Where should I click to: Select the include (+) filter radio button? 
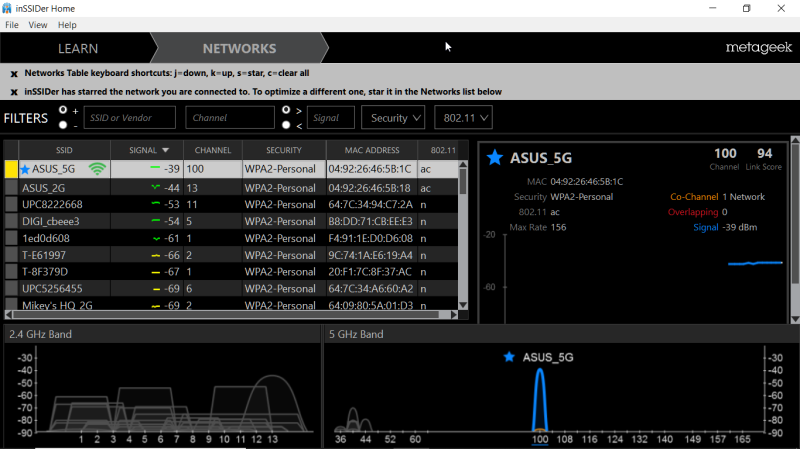(x=63, y=110)
